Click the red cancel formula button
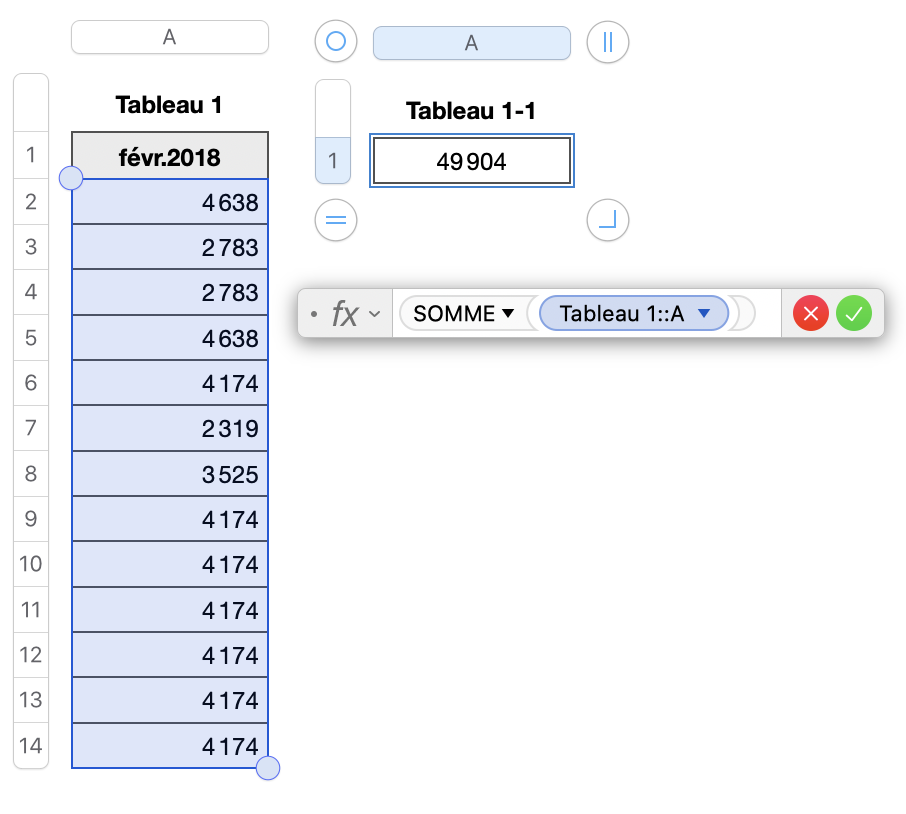 (811, 314)
